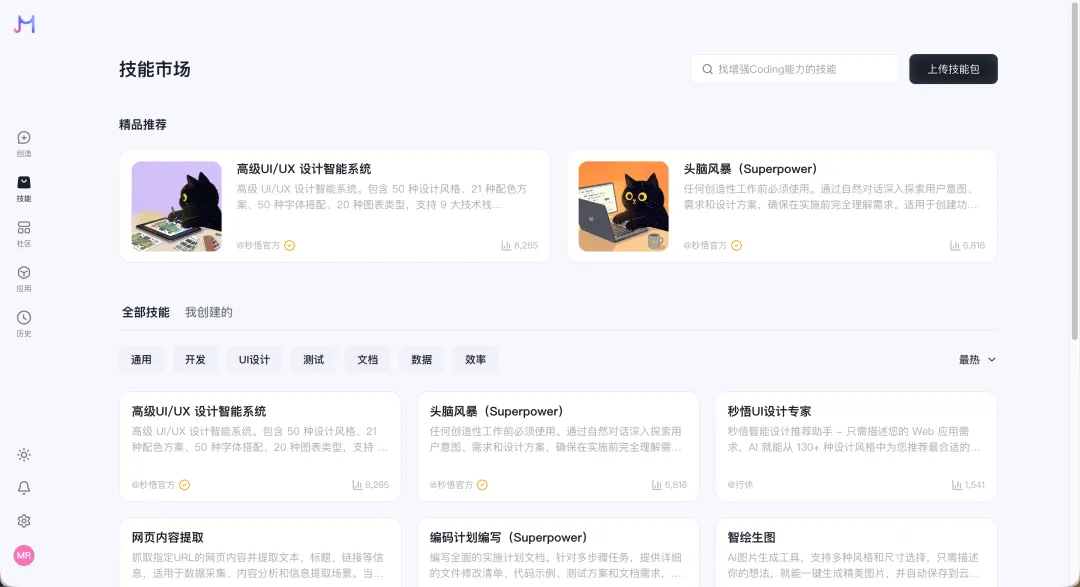The image size is (1080, 587).
Task: Click usage chart icon showing 6,816 in featured card
Action: tap(955, 245)
